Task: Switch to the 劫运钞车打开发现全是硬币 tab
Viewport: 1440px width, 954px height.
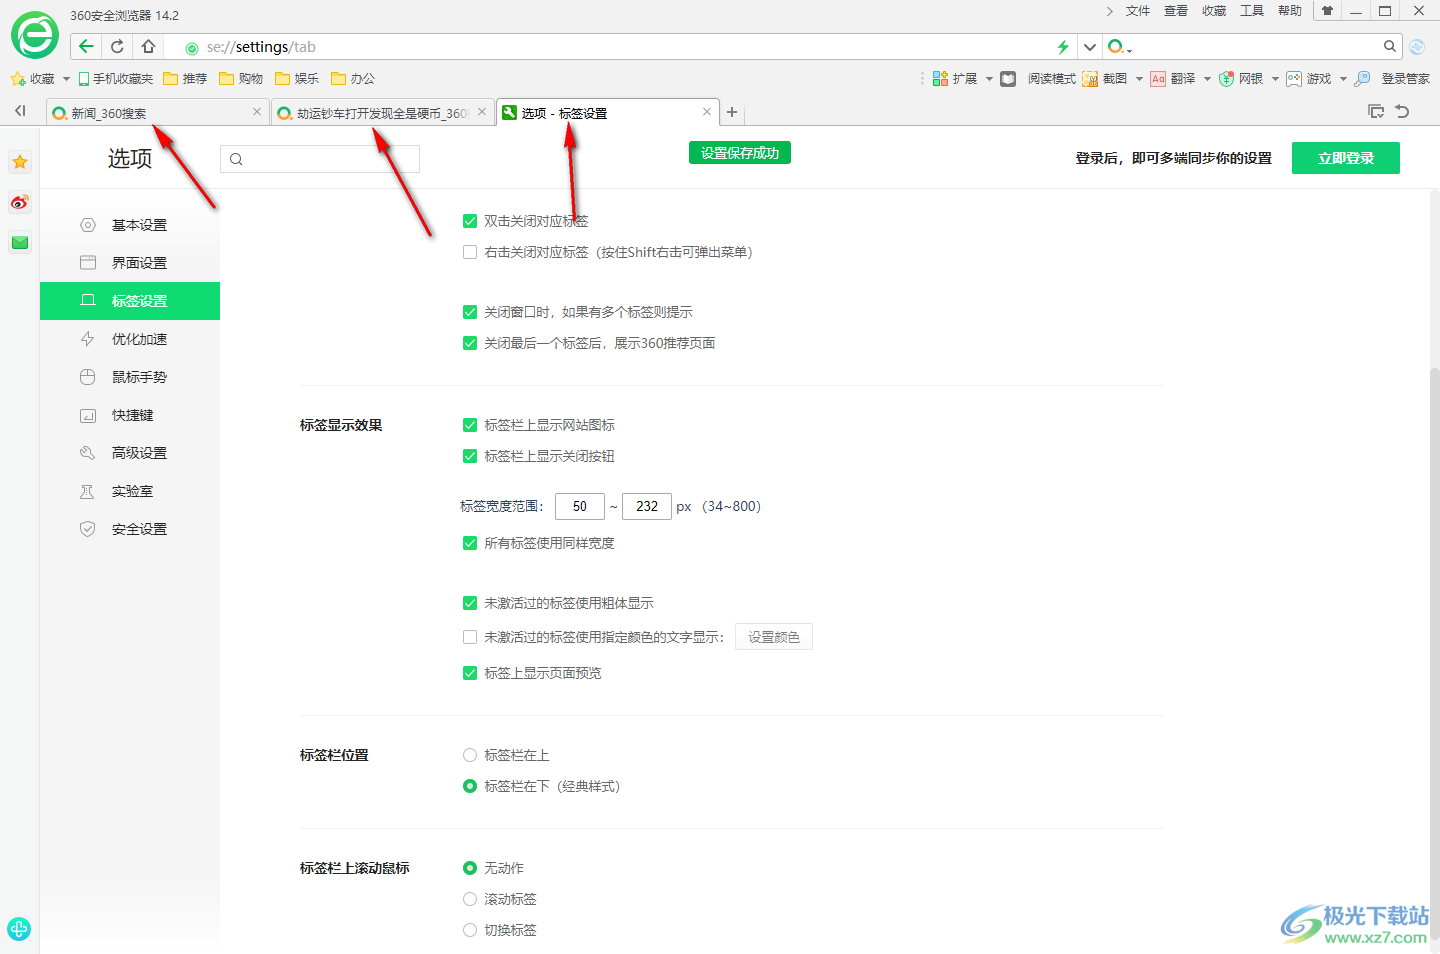Action: [383, 113]
